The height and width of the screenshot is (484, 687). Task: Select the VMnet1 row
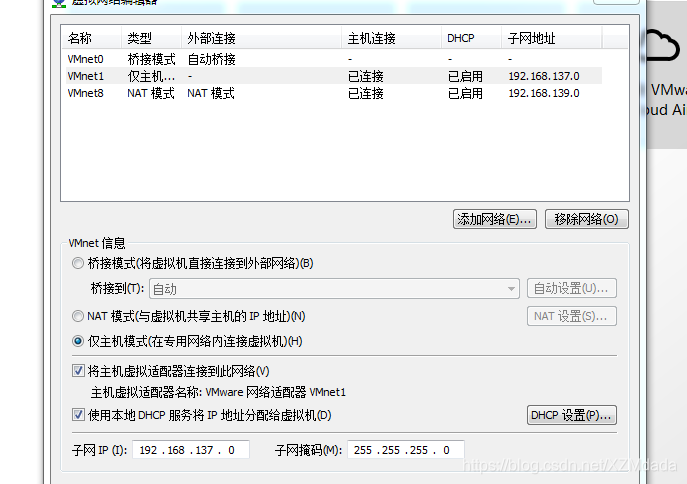pyautogui.click(x=334, y=76)
